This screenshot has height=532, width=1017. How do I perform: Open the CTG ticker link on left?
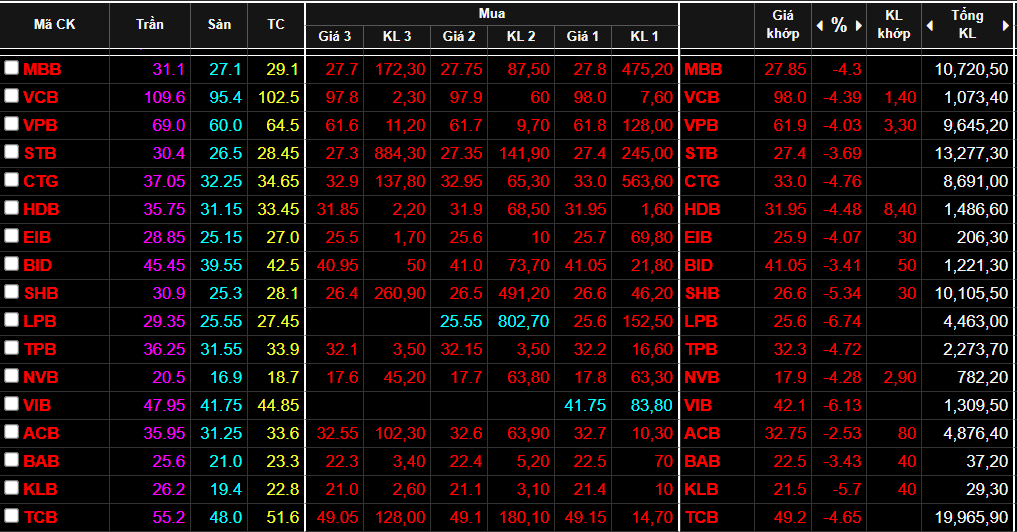click(x=41, y=181)
